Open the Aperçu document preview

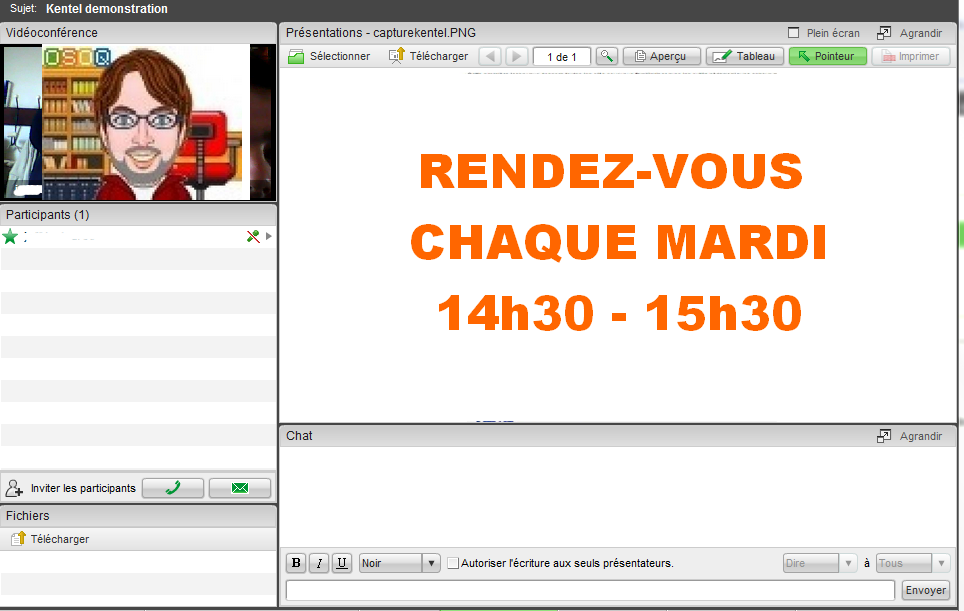pyautogui.click(x=661, y=56)
